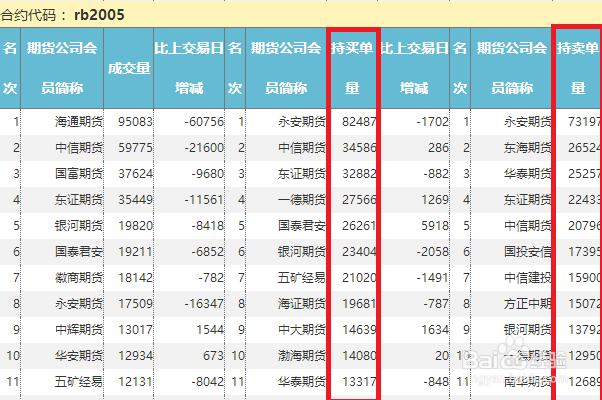Click volume value 59775
This screenshot has height=400, width=602.
pyautogui.click(x=136, y=148)
